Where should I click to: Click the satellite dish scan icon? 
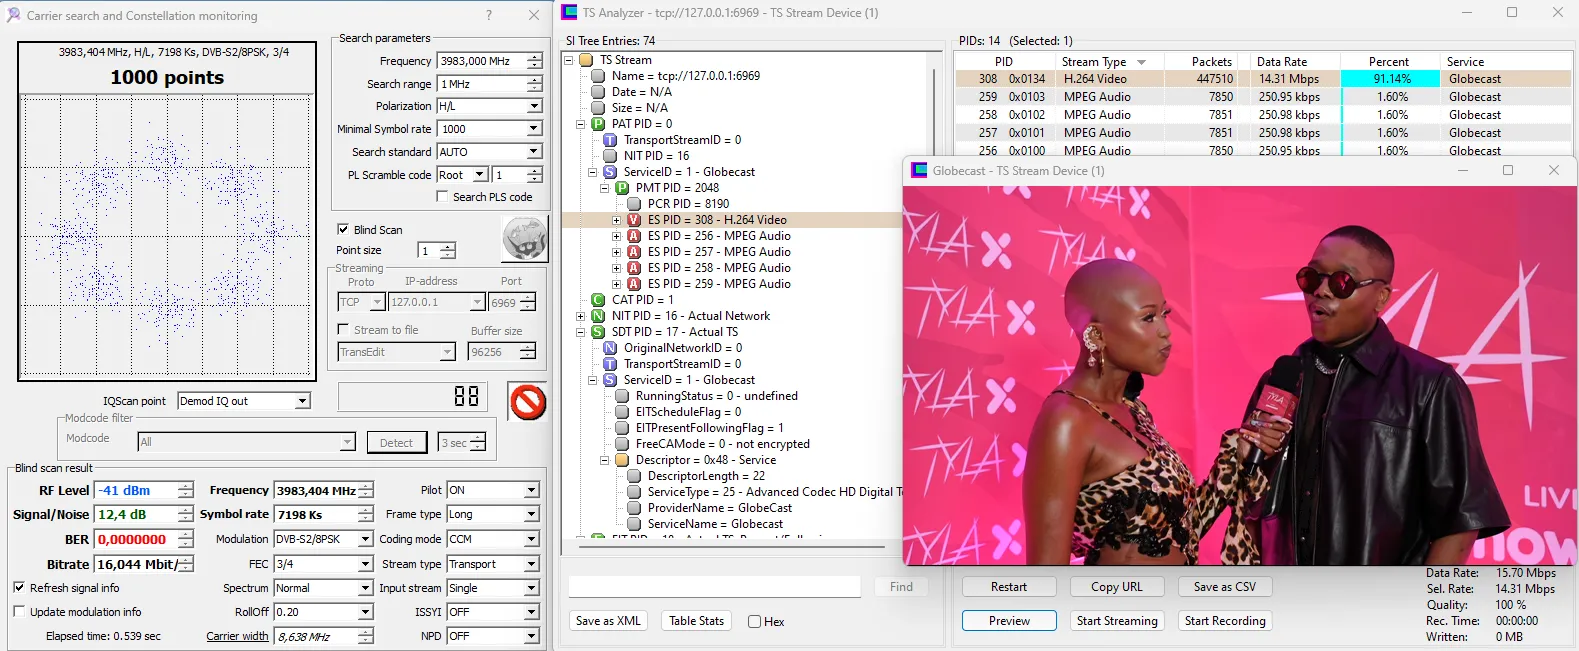pyautogui.click(x=524, y=240)
